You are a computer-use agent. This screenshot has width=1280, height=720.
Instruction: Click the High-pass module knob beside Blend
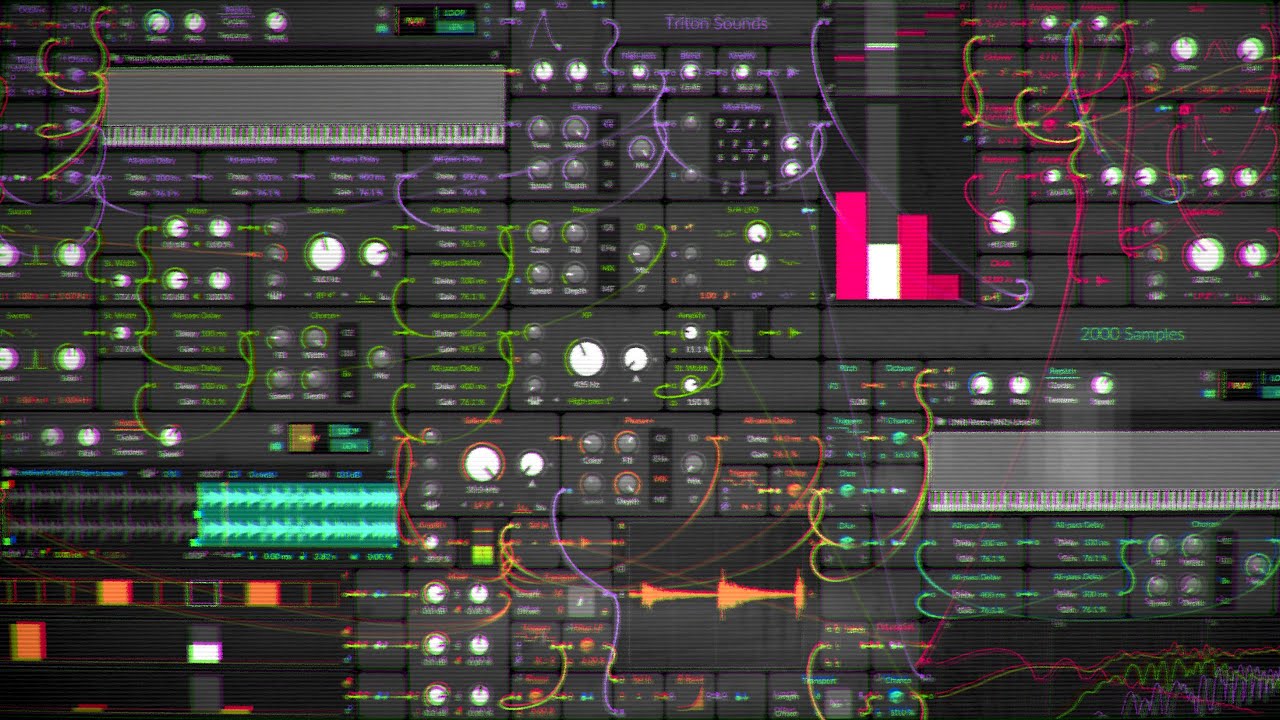pyautogui.click(x=640, y=71)
